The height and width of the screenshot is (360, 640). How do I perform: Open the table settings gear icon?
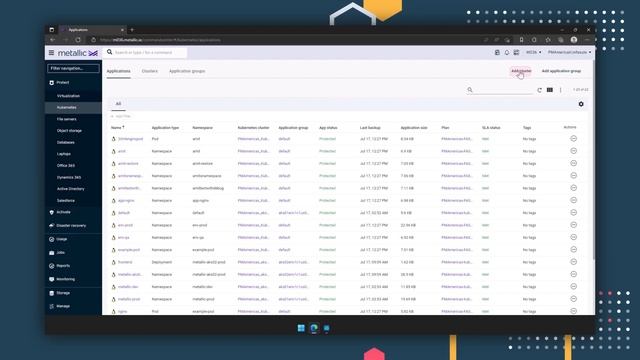pos(581,104)
